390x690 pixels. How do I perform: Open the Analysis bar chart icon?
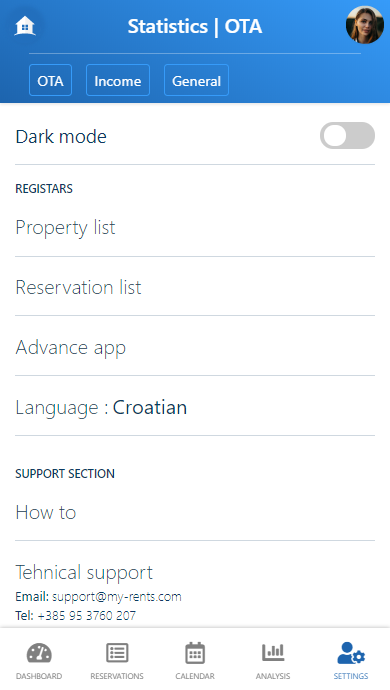[273, 653]
